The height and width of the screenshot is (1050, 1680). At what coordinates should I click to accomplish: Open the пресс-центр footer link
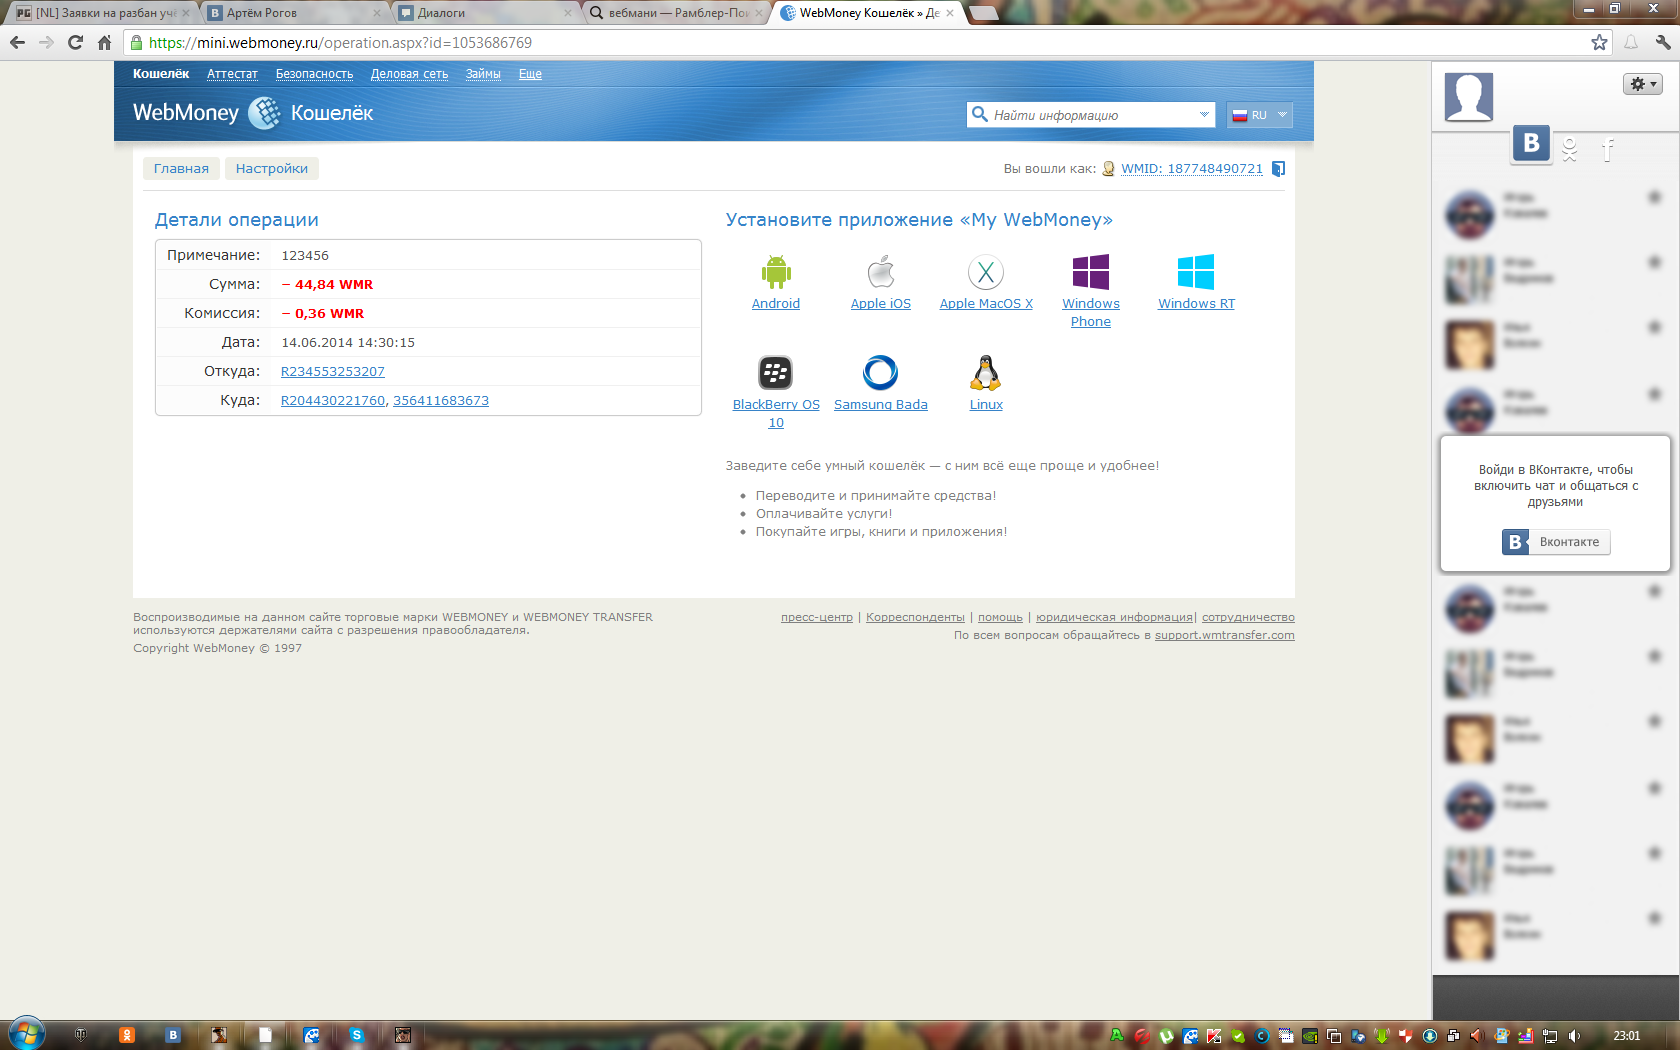(x=817, y=618)
